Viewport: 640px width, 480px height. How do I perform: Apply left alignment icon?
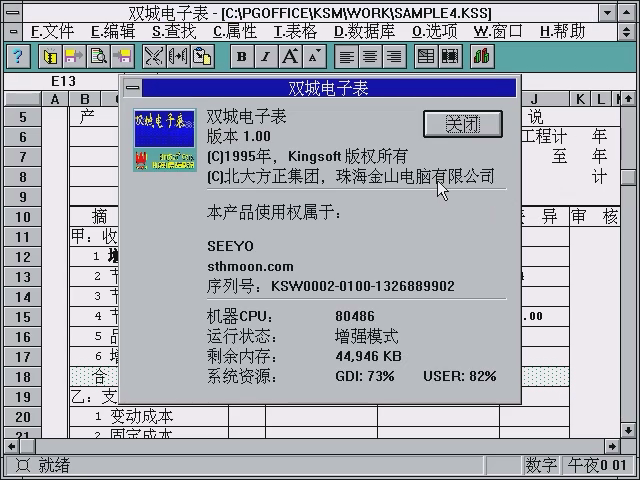click(x=346, y=56)
